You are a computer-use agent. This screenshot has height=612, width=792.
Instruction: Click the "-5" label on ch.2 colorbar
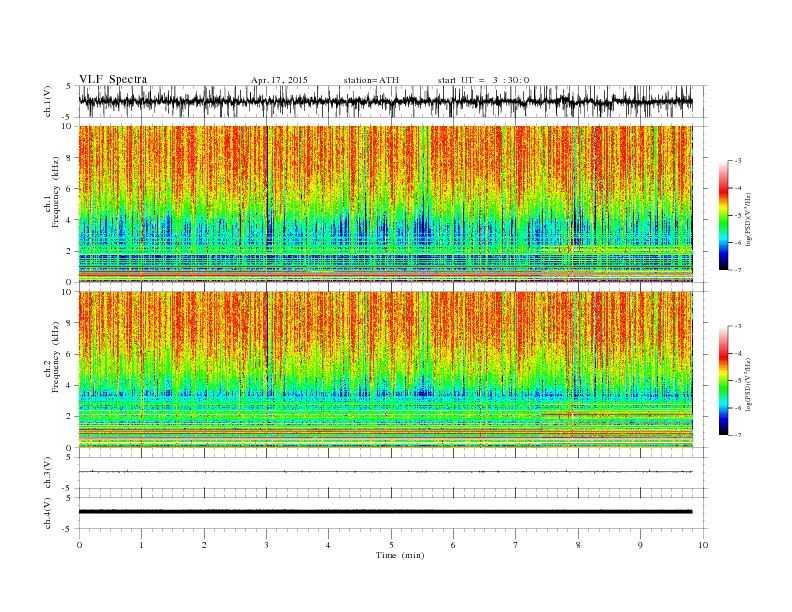[x=738, y=381]
